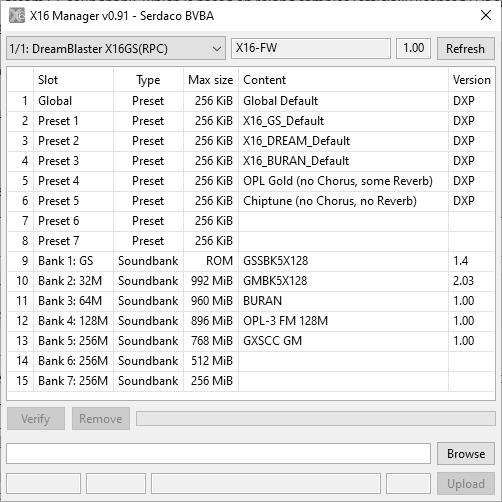The width and height of the screenshot is (502, 502).
Task: Select the Preset 4 slot row
Action: (251, 181)
